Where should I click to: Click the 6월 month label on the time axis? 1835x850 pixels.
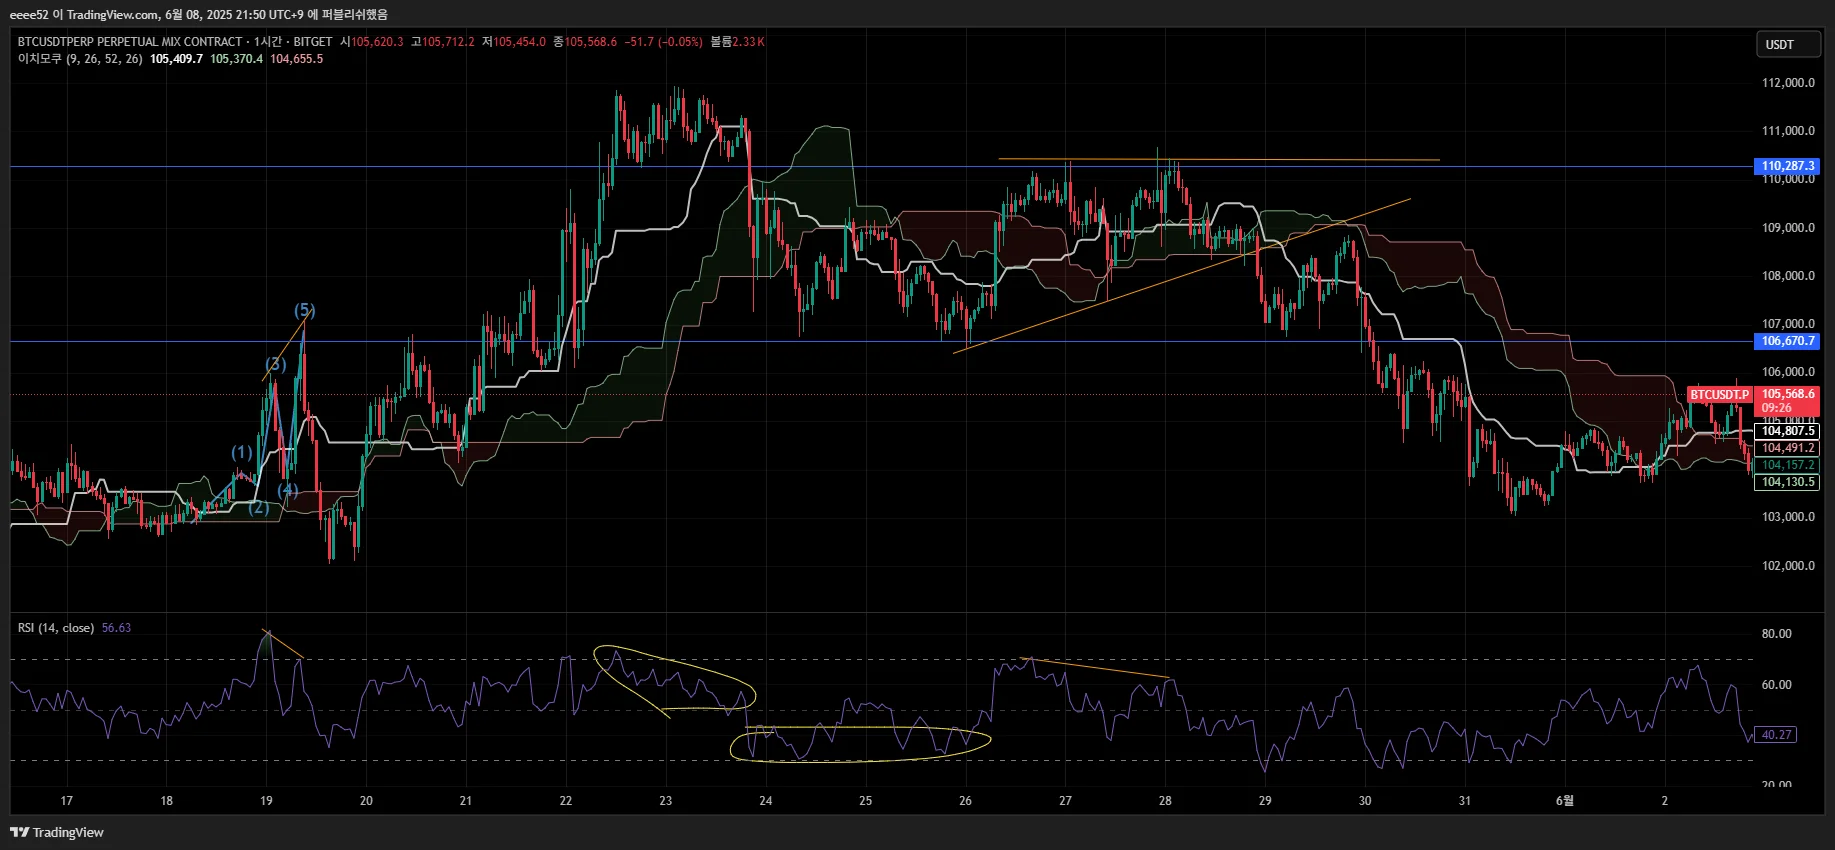click(1565, 801)
